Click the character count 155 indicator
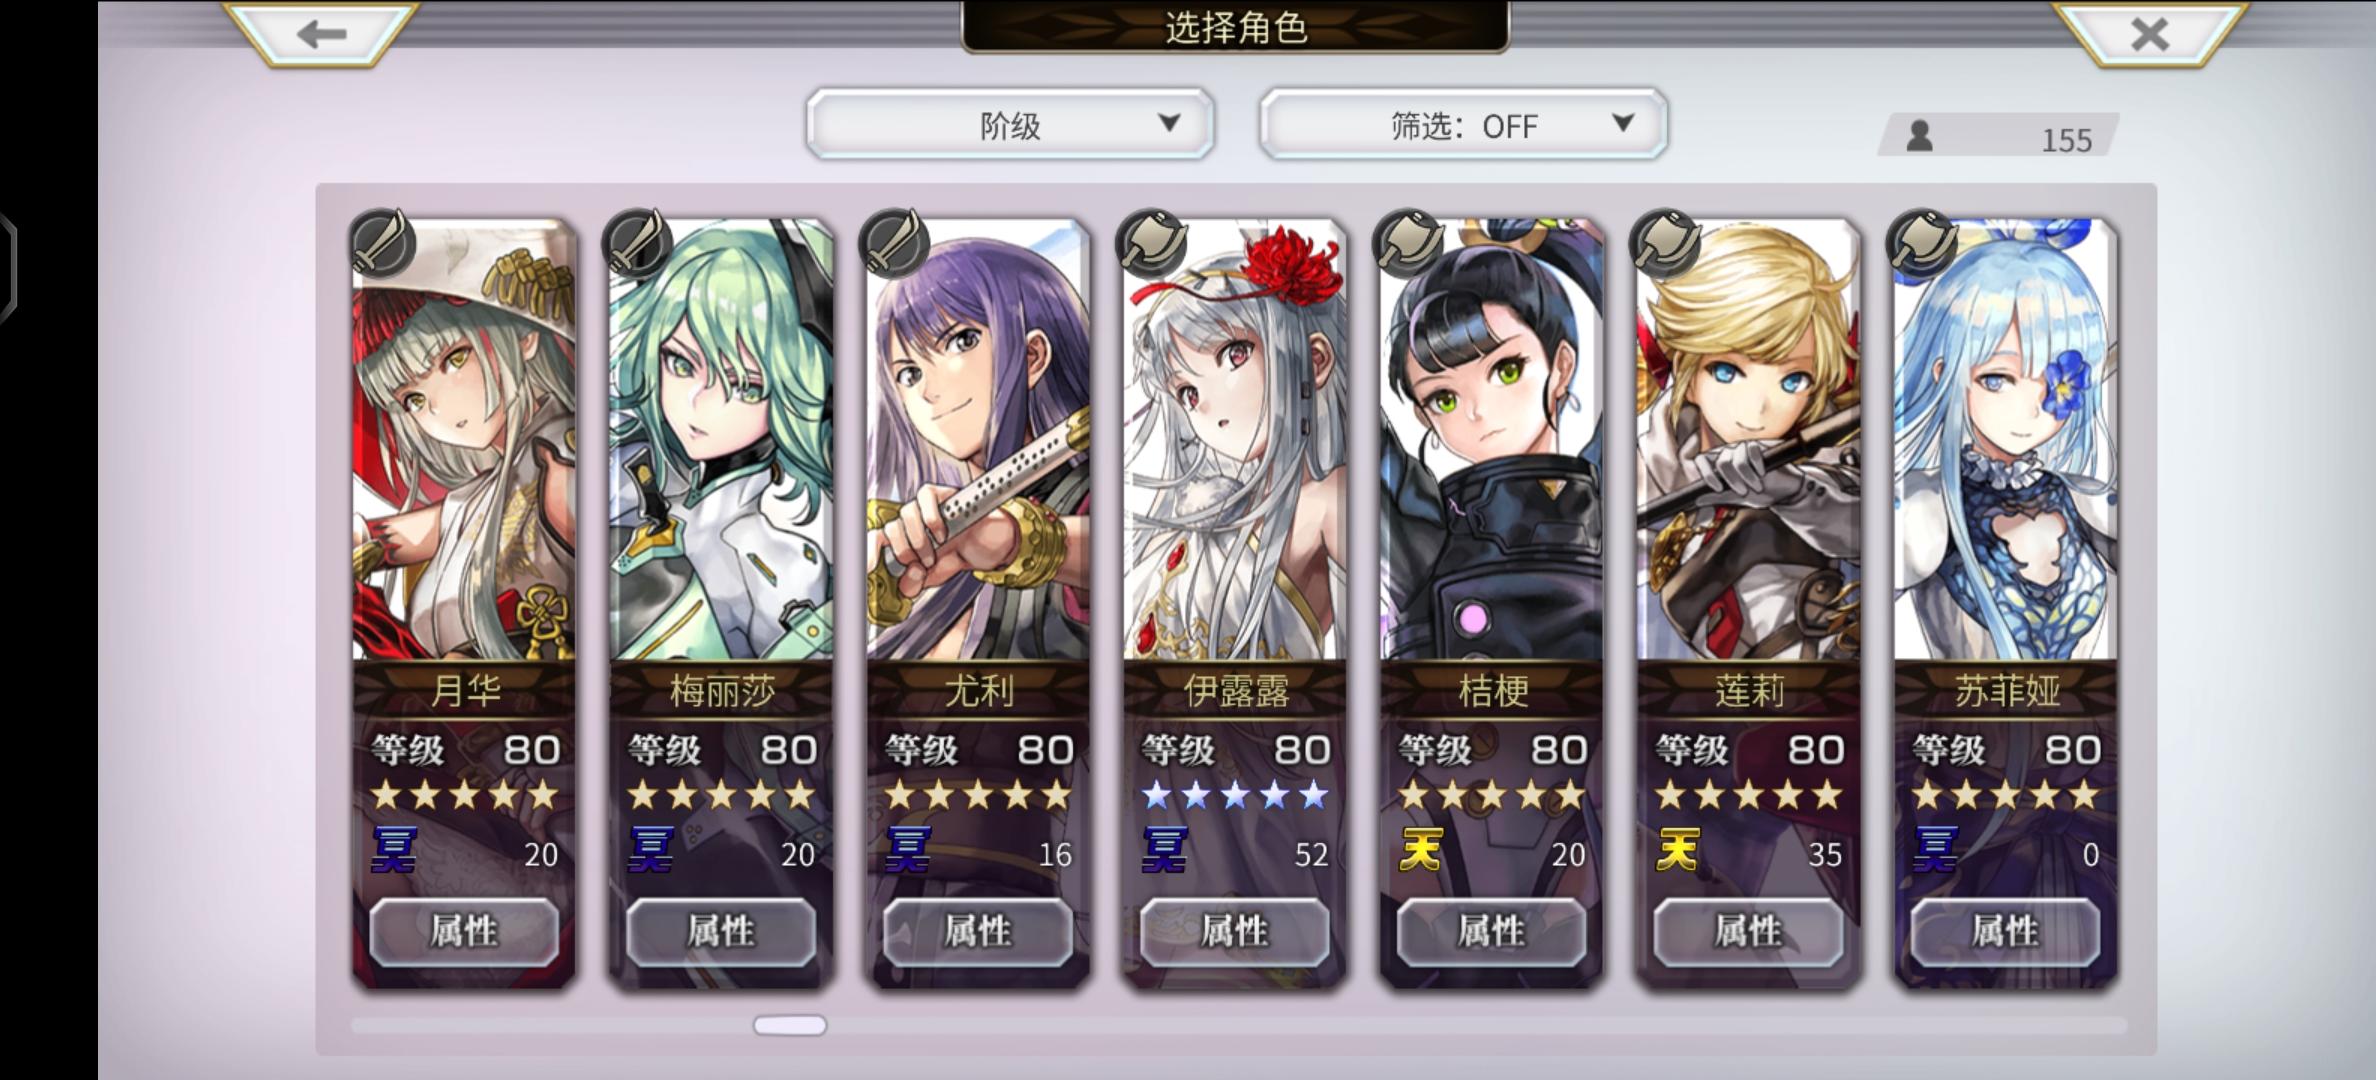The height and width of the screenshot is (1080, 2376). (1998, 137)
